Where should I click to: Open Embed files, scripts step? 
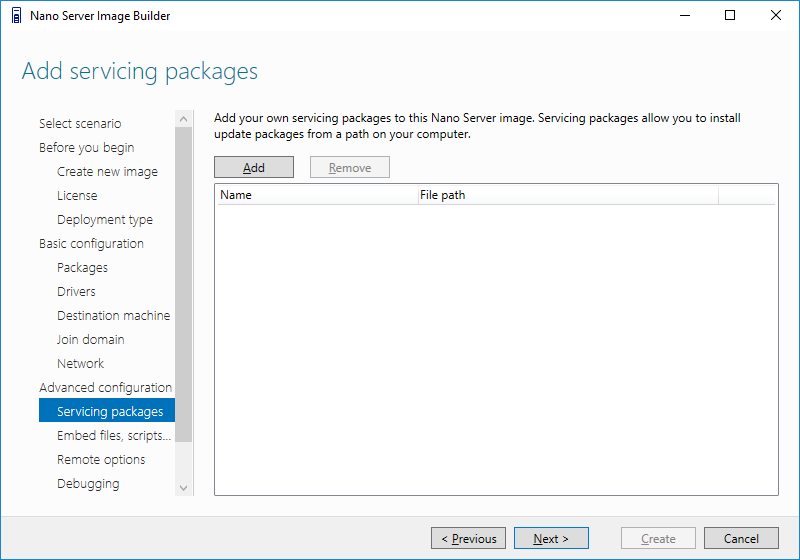(x=114, y=435)
